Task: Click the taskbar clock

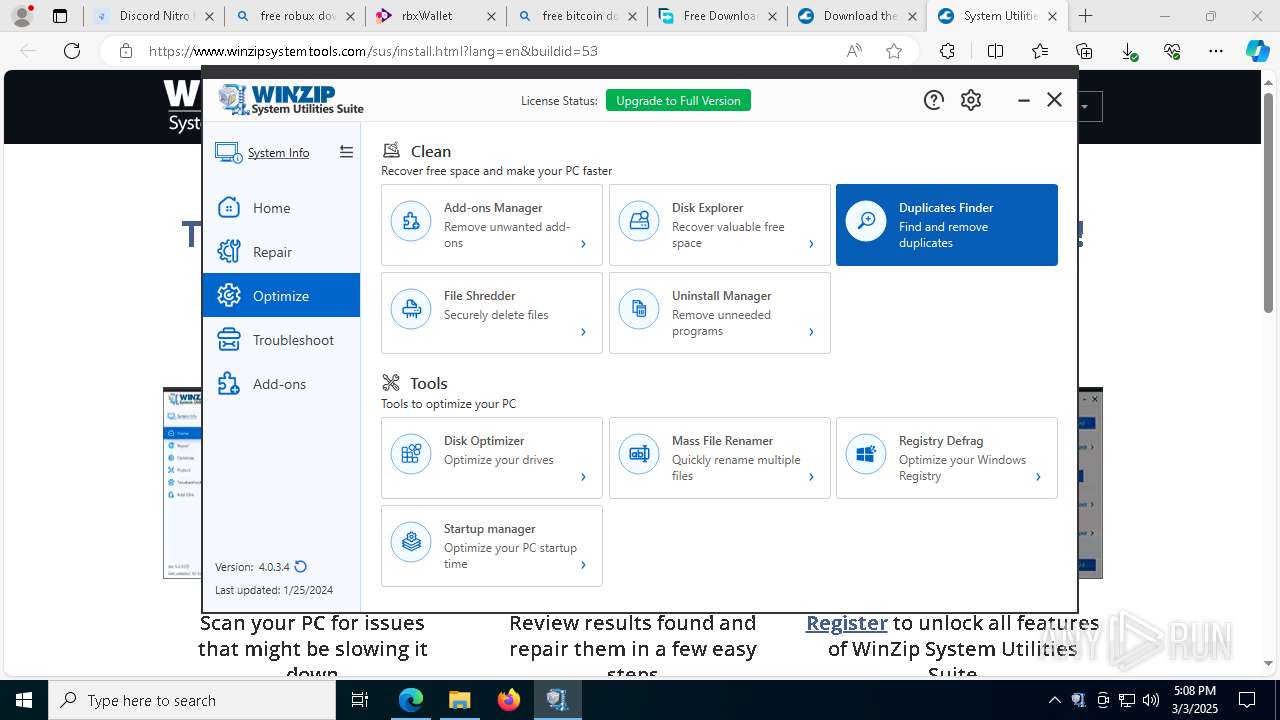Action: pos(1194,700)
